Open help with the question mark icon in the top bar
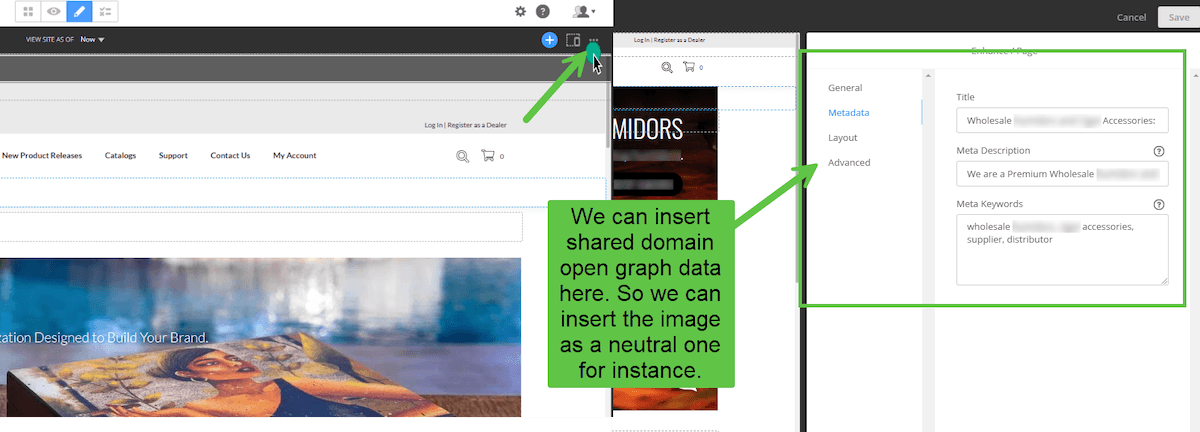This screenshot has width=1200, height=432. 543,12
